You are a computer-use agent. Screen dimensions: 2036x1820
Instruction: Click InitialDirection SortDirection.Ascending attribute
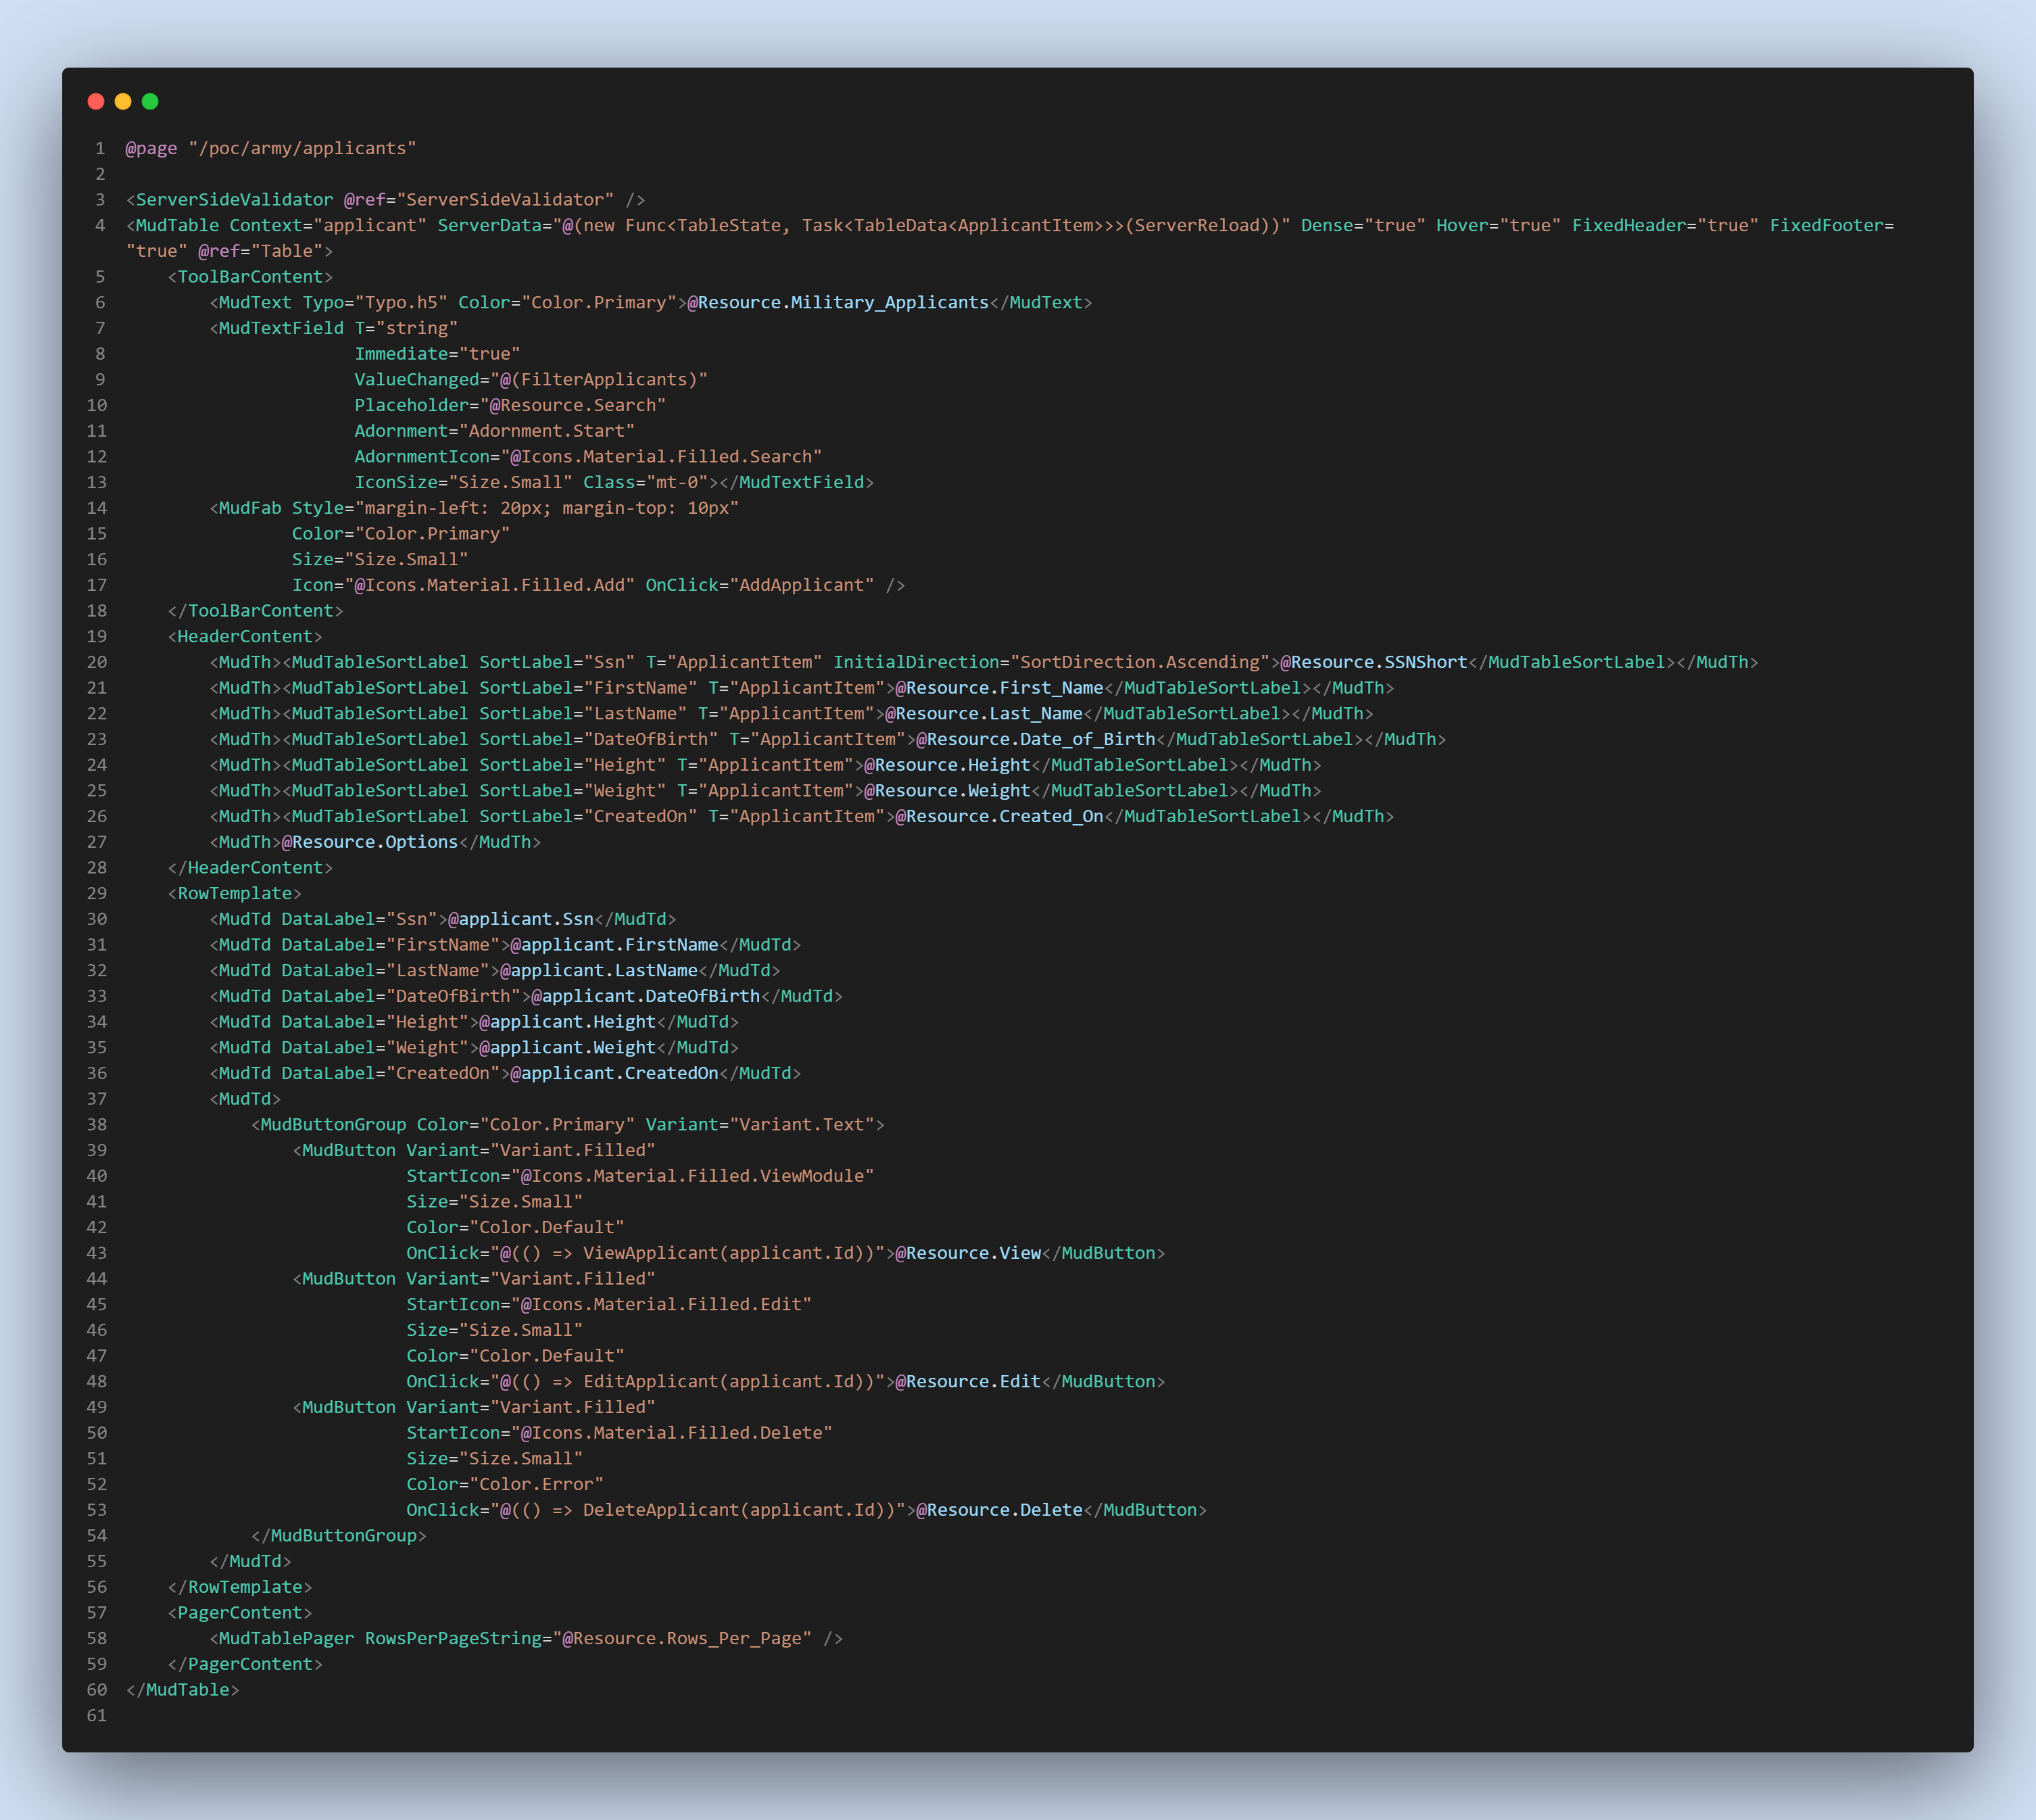1051,662
